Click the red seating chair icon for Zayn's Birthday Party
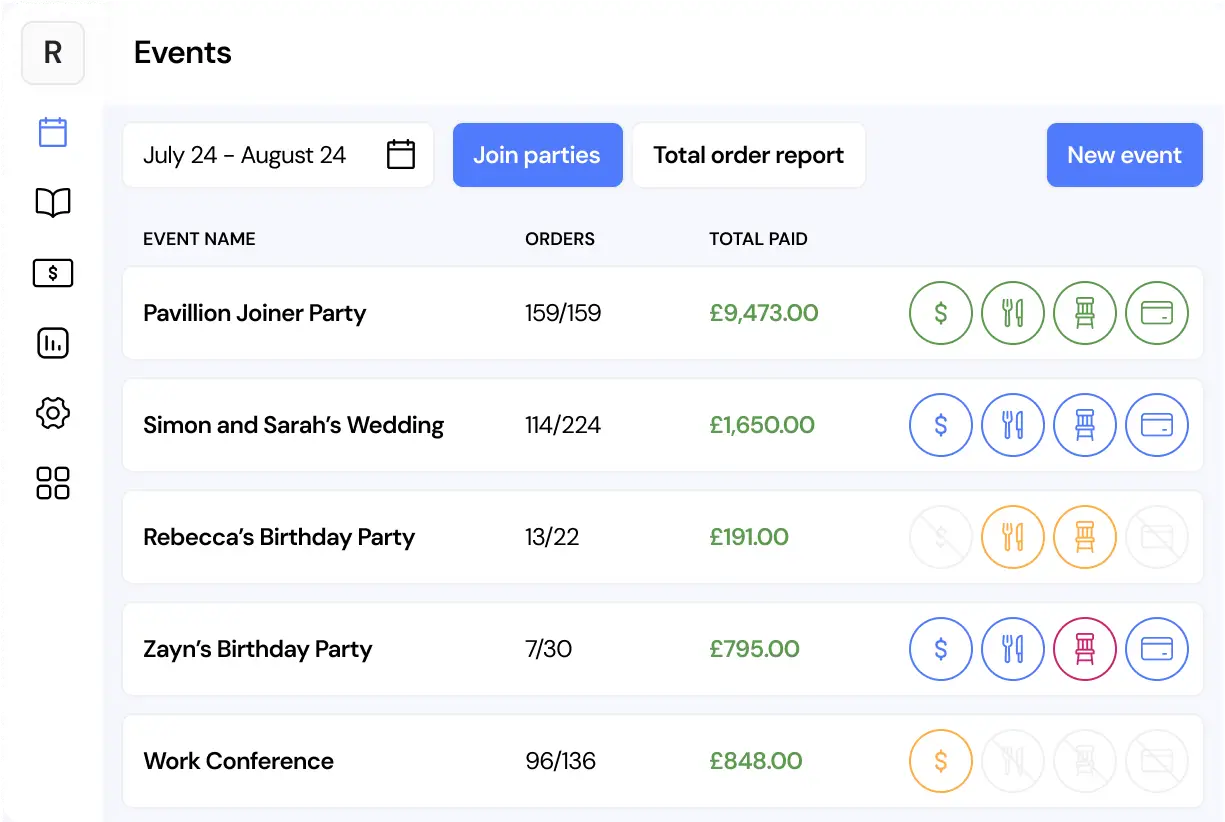Image resolution: width=1225 pixels, height=822 pixels. click(x=1084, y=649)
